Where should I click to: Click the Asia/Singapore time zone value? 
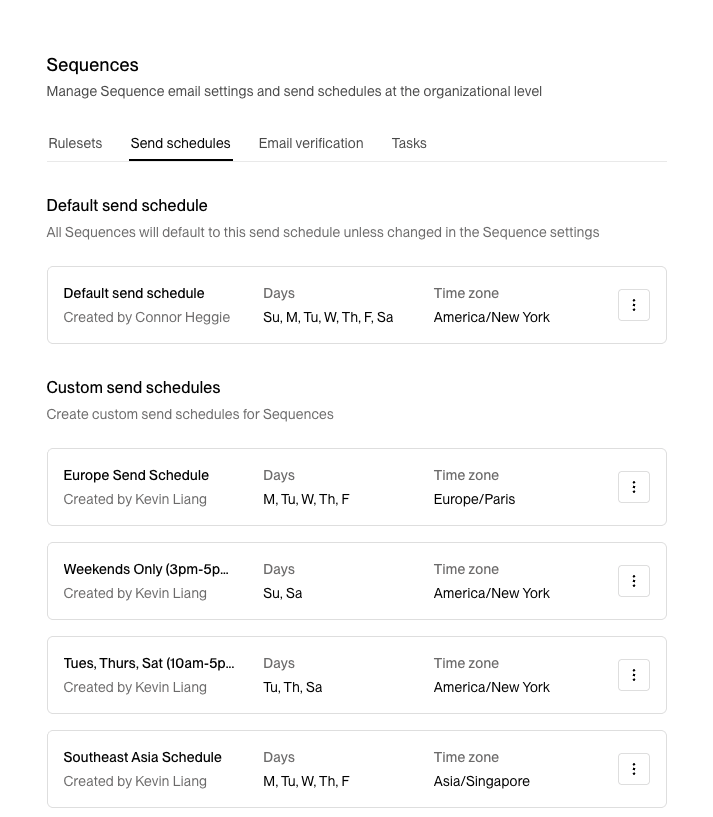(482, 781)
